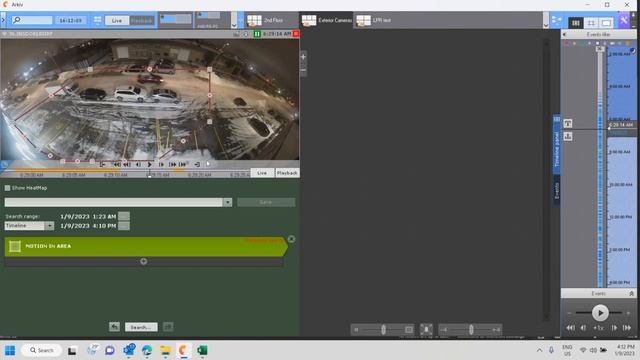Open Windows Start menu
The height and width of the screenshot is (360, 640).
(x=10, y=350)
